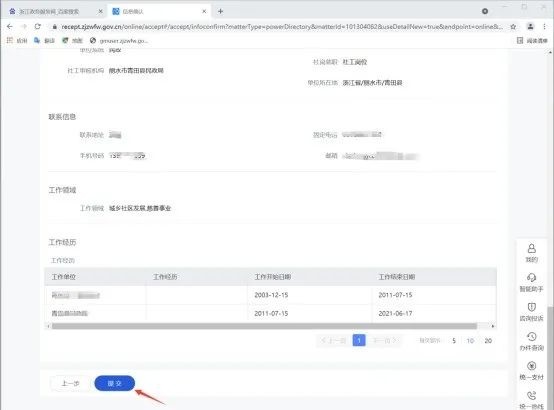Open the browser profile avatar icon
This screenshot has width=554, height=410.
(x=530, y=27)
